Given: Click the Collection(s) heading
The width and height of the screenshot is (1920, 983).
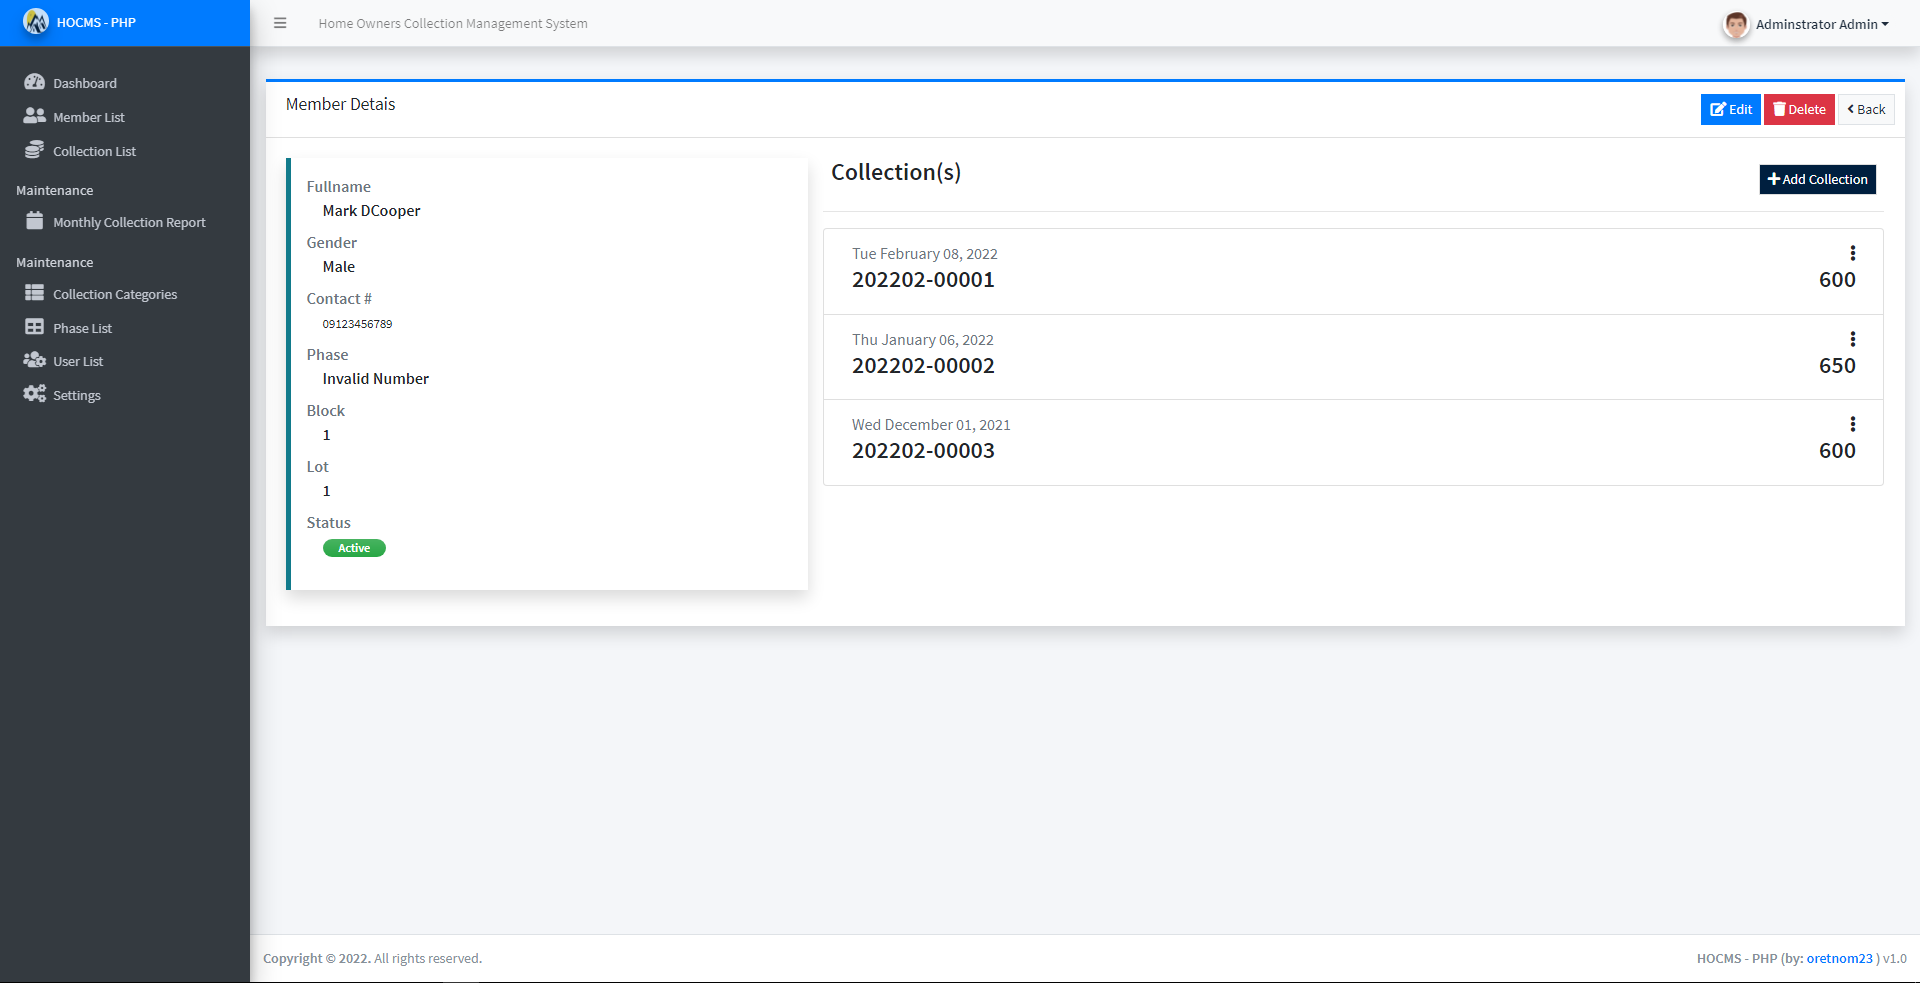Looking at the screenshot, I should tap(896, 172).
